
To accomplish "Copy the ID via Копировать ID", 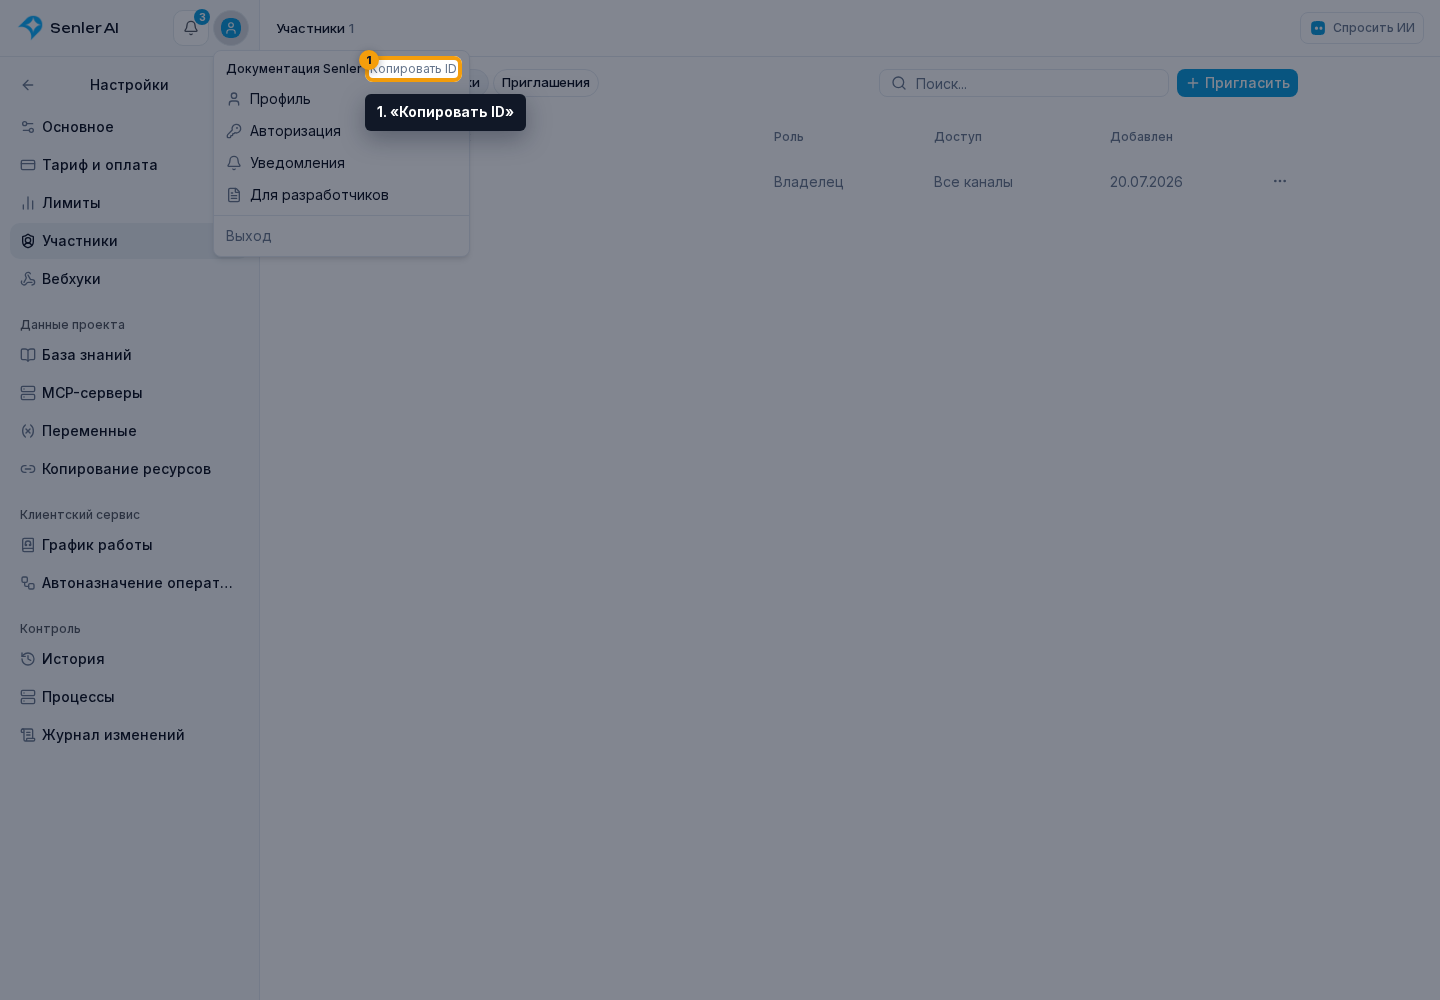I will (x=413, y=69).
